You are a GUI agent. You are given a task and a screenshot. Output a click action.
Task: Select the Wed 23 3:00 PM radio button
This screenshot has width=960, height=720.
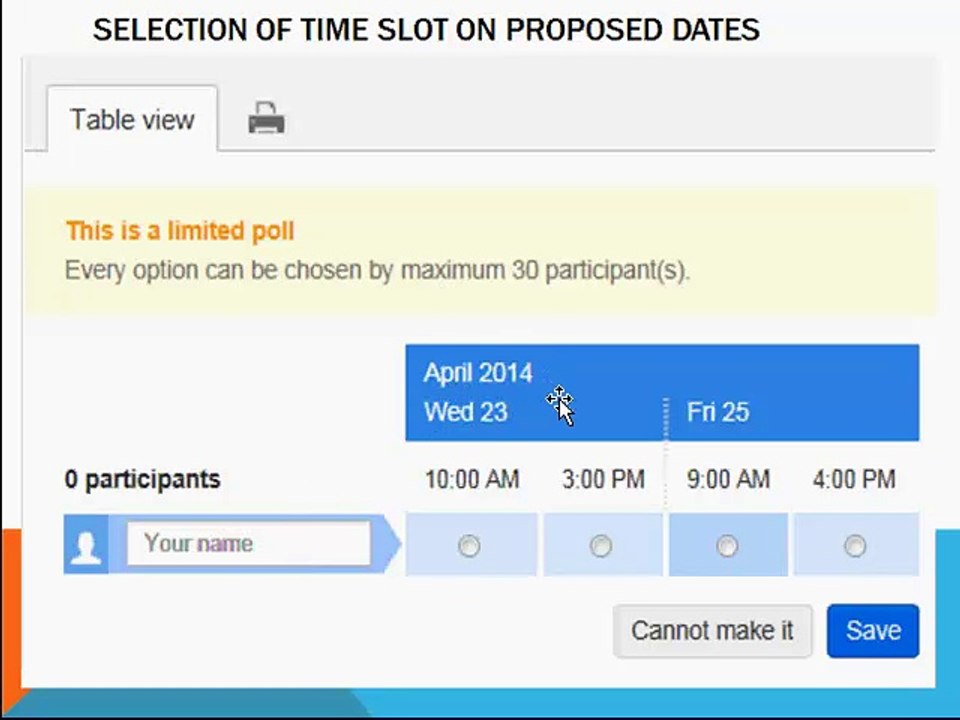(601, 545)
